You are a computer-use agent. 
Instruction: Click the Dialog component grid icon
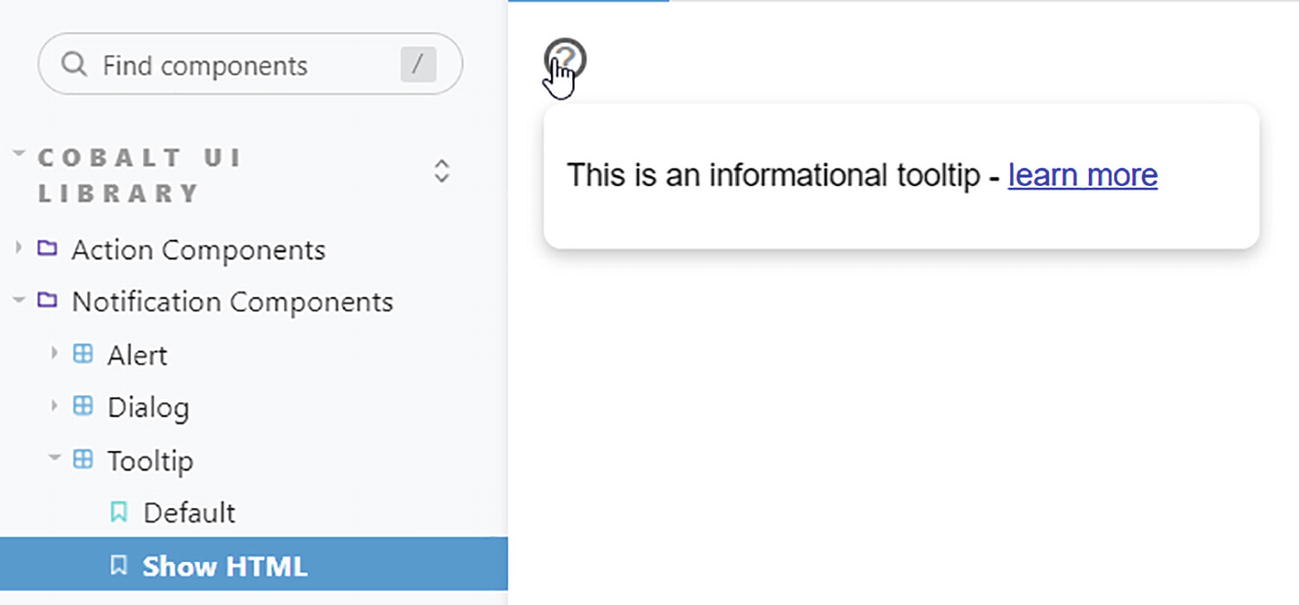[83, 406]
